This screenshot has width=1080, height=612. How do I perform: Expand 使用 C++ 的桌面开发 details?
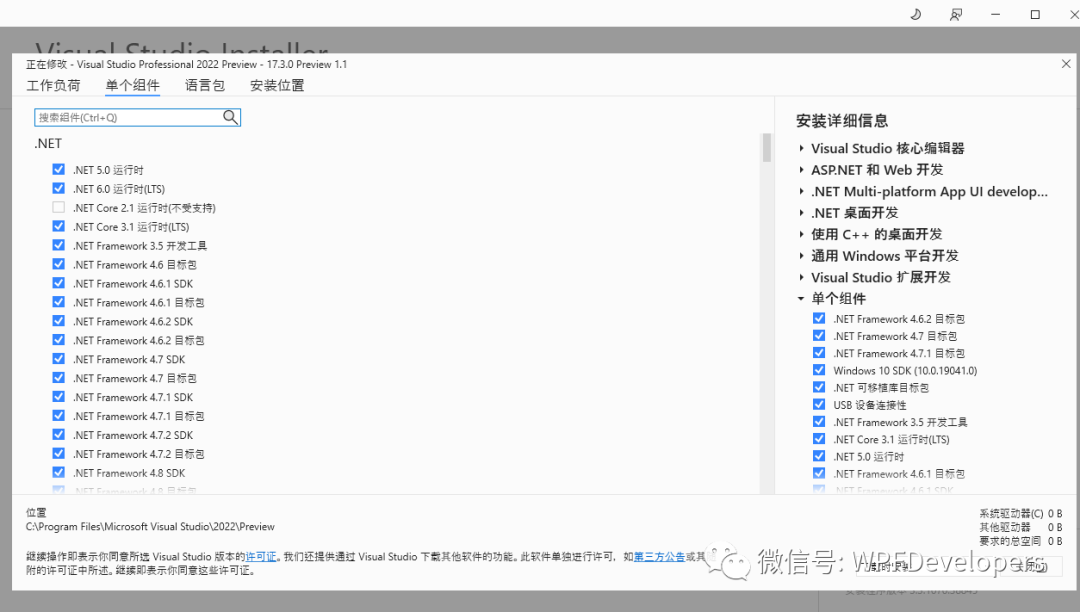coord(801,235)
